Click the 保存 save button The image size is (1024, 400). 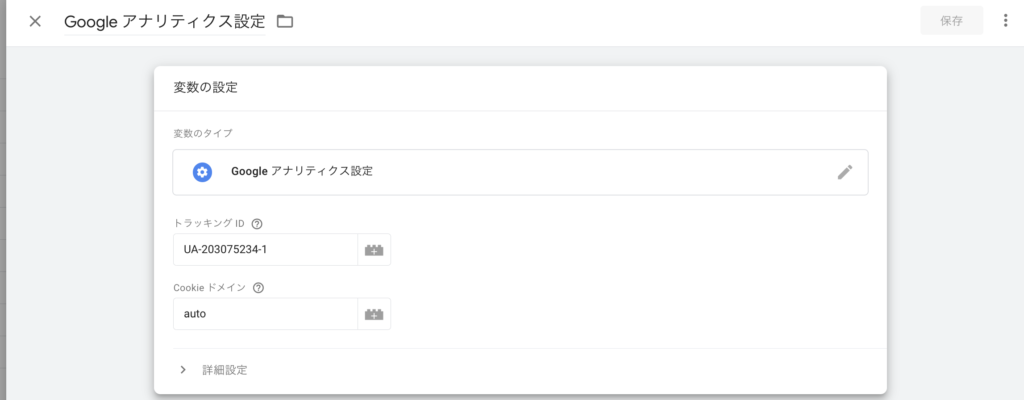(x=952, y=21)
